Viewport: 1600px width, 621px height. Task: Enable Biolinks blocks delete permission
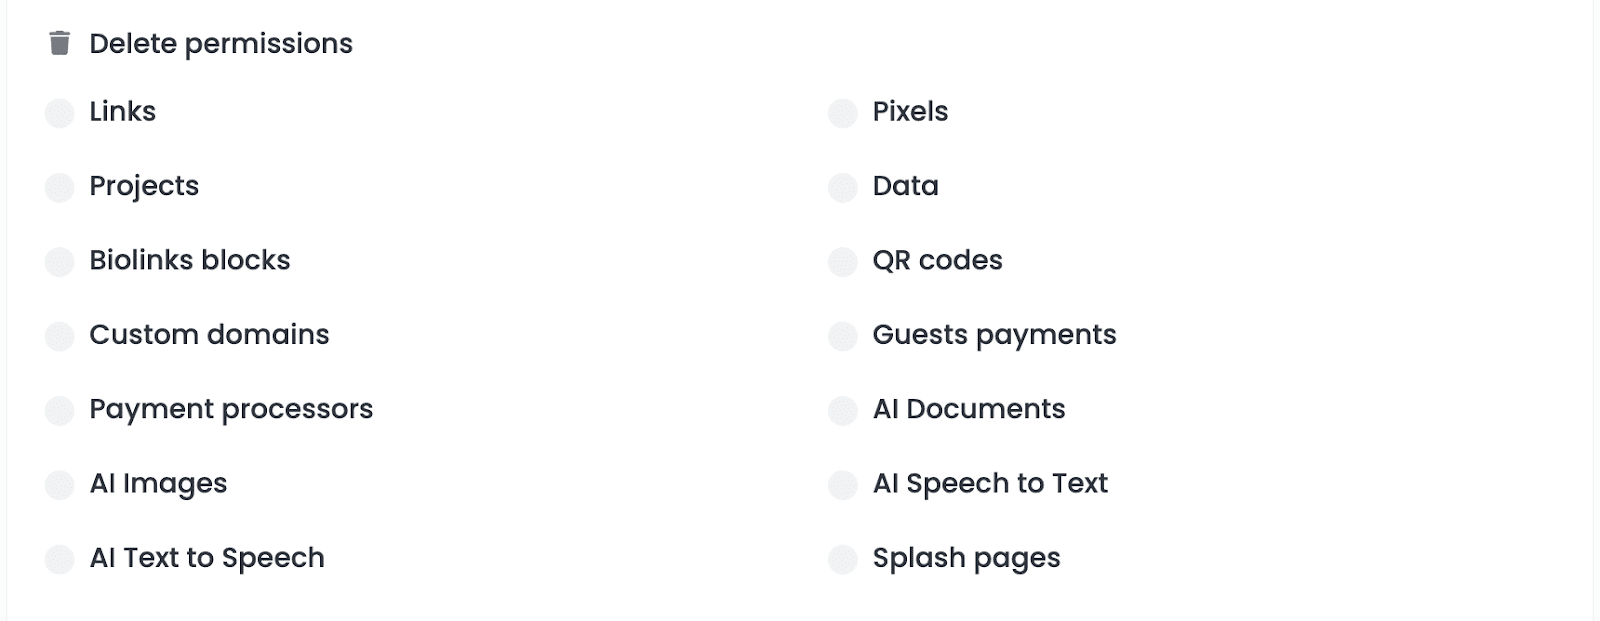pos(60,262)
